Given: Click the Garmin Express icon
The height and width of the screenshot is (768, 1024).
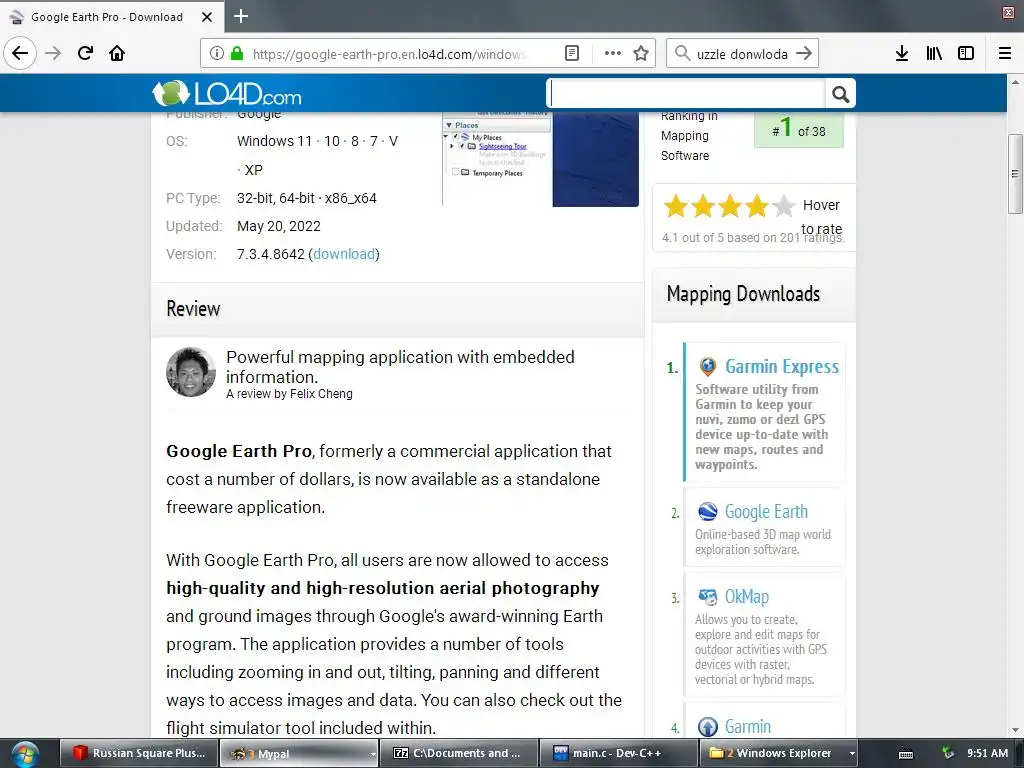Looking at the screenshot, I should click(707, 366).
